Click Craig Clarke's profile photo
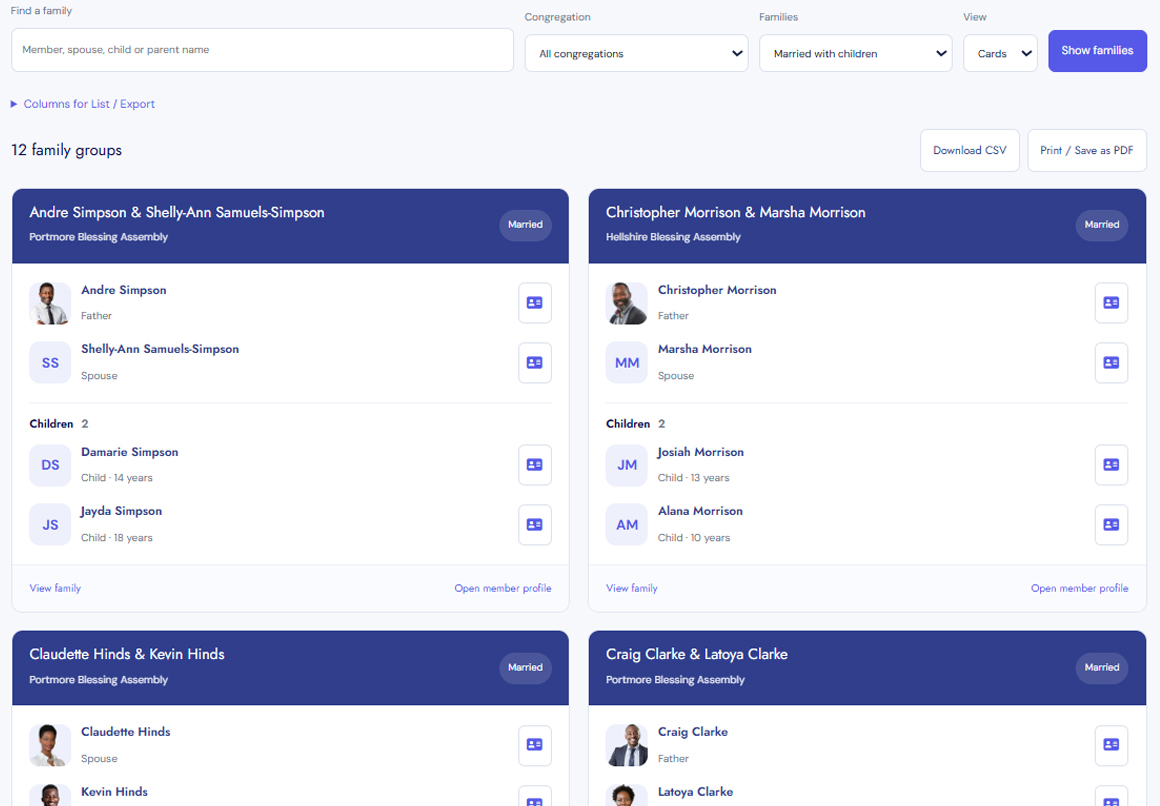The height and width of the screenshot is (806, 1160). click(627, 745)
